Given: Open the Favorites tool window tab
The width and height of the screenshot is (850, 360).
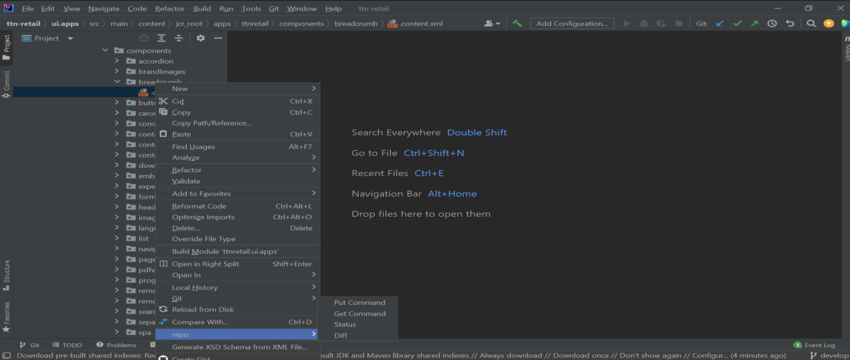Looking at the screenshot, I should (x=7, y=317).
